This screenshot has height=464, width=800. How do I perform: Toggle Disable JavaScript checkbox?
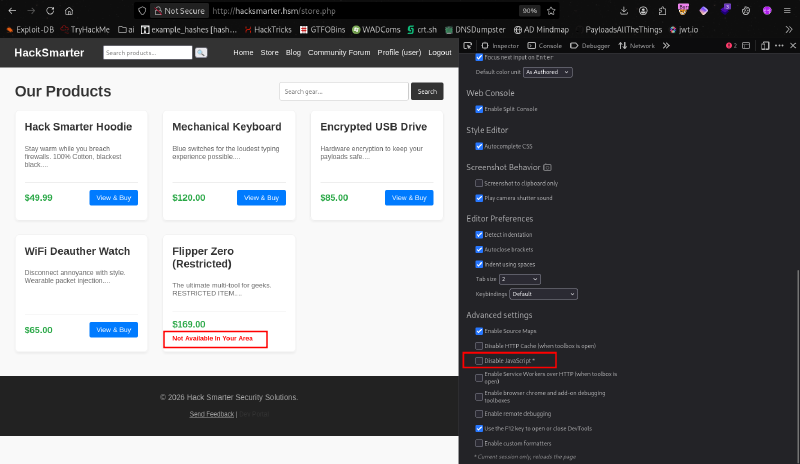coord(479,361)
